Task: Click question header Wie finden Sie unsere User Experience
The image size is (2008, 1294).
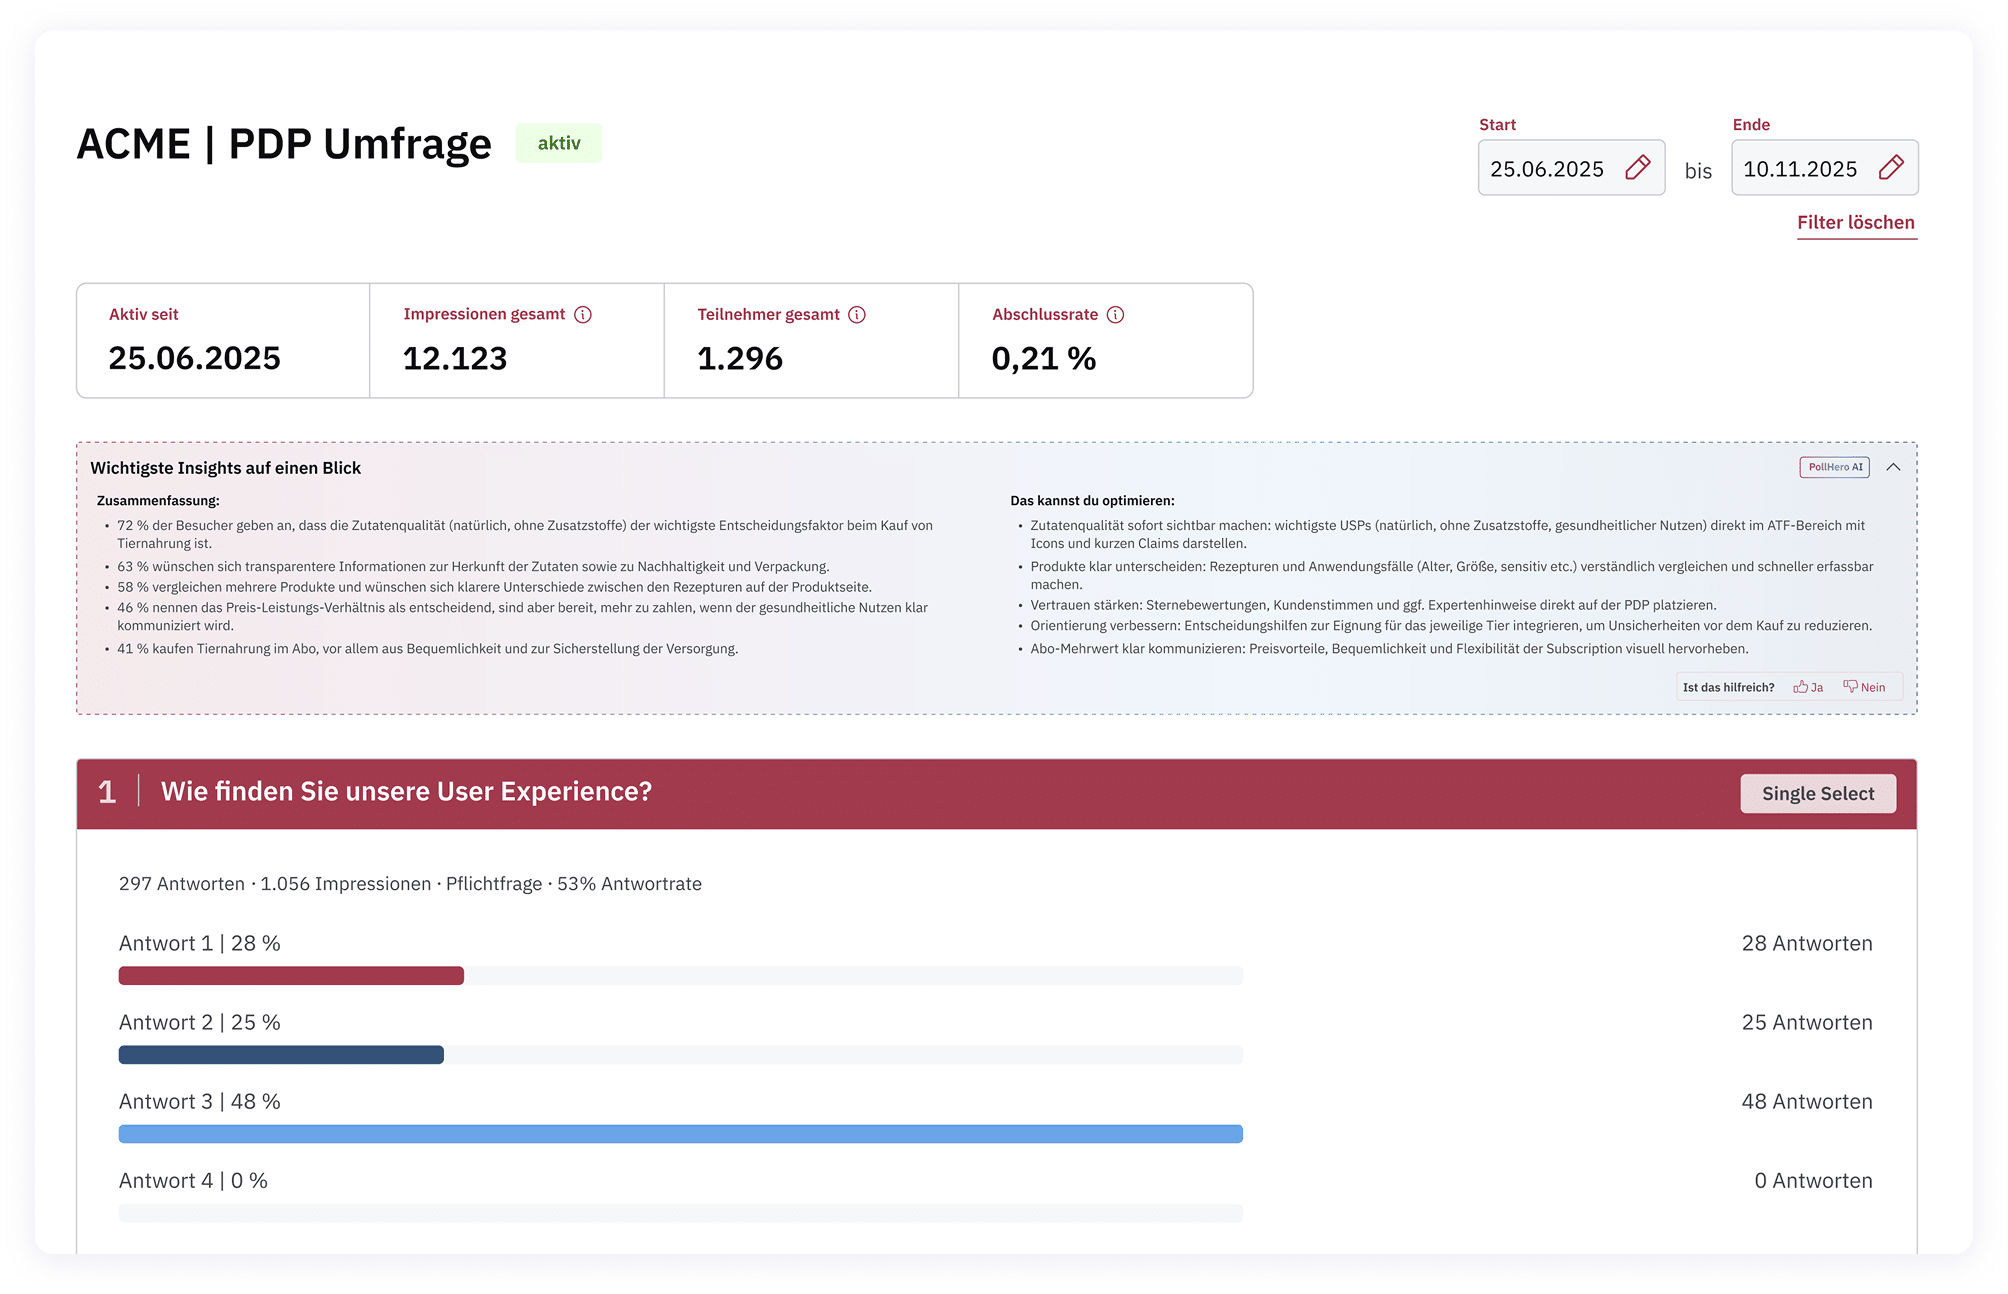Action: point(406,792)
